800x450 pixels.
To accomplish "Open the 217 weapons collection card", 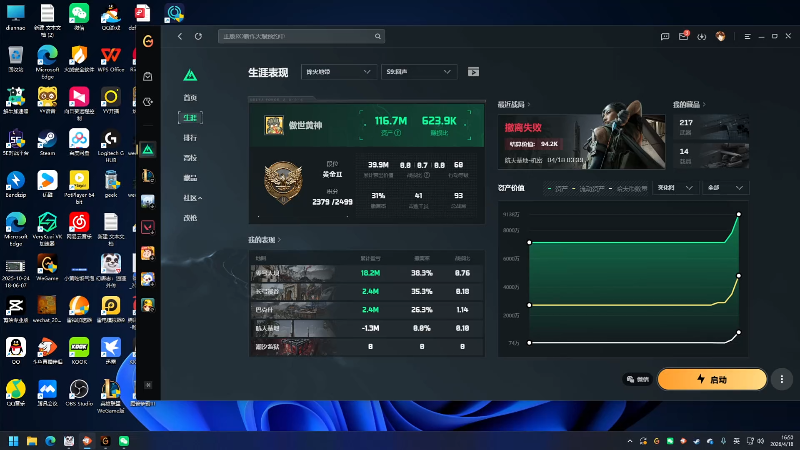I will coord(711,127).
